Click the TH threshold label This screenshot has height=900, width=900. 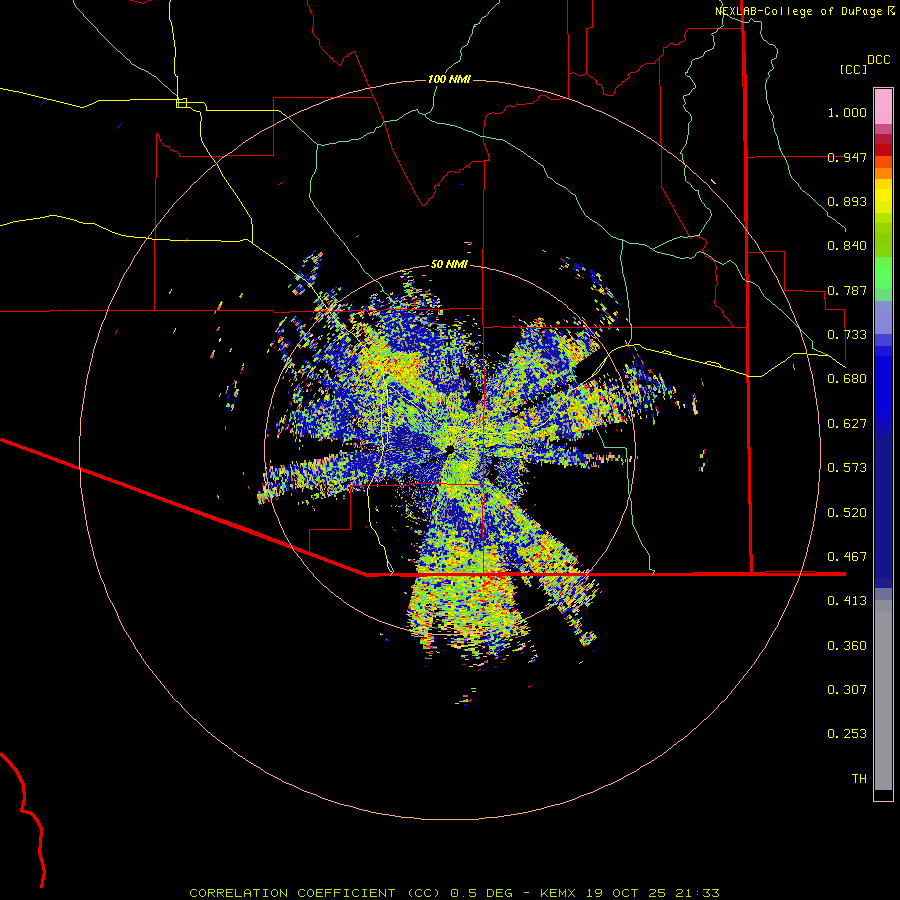[859, 779]
